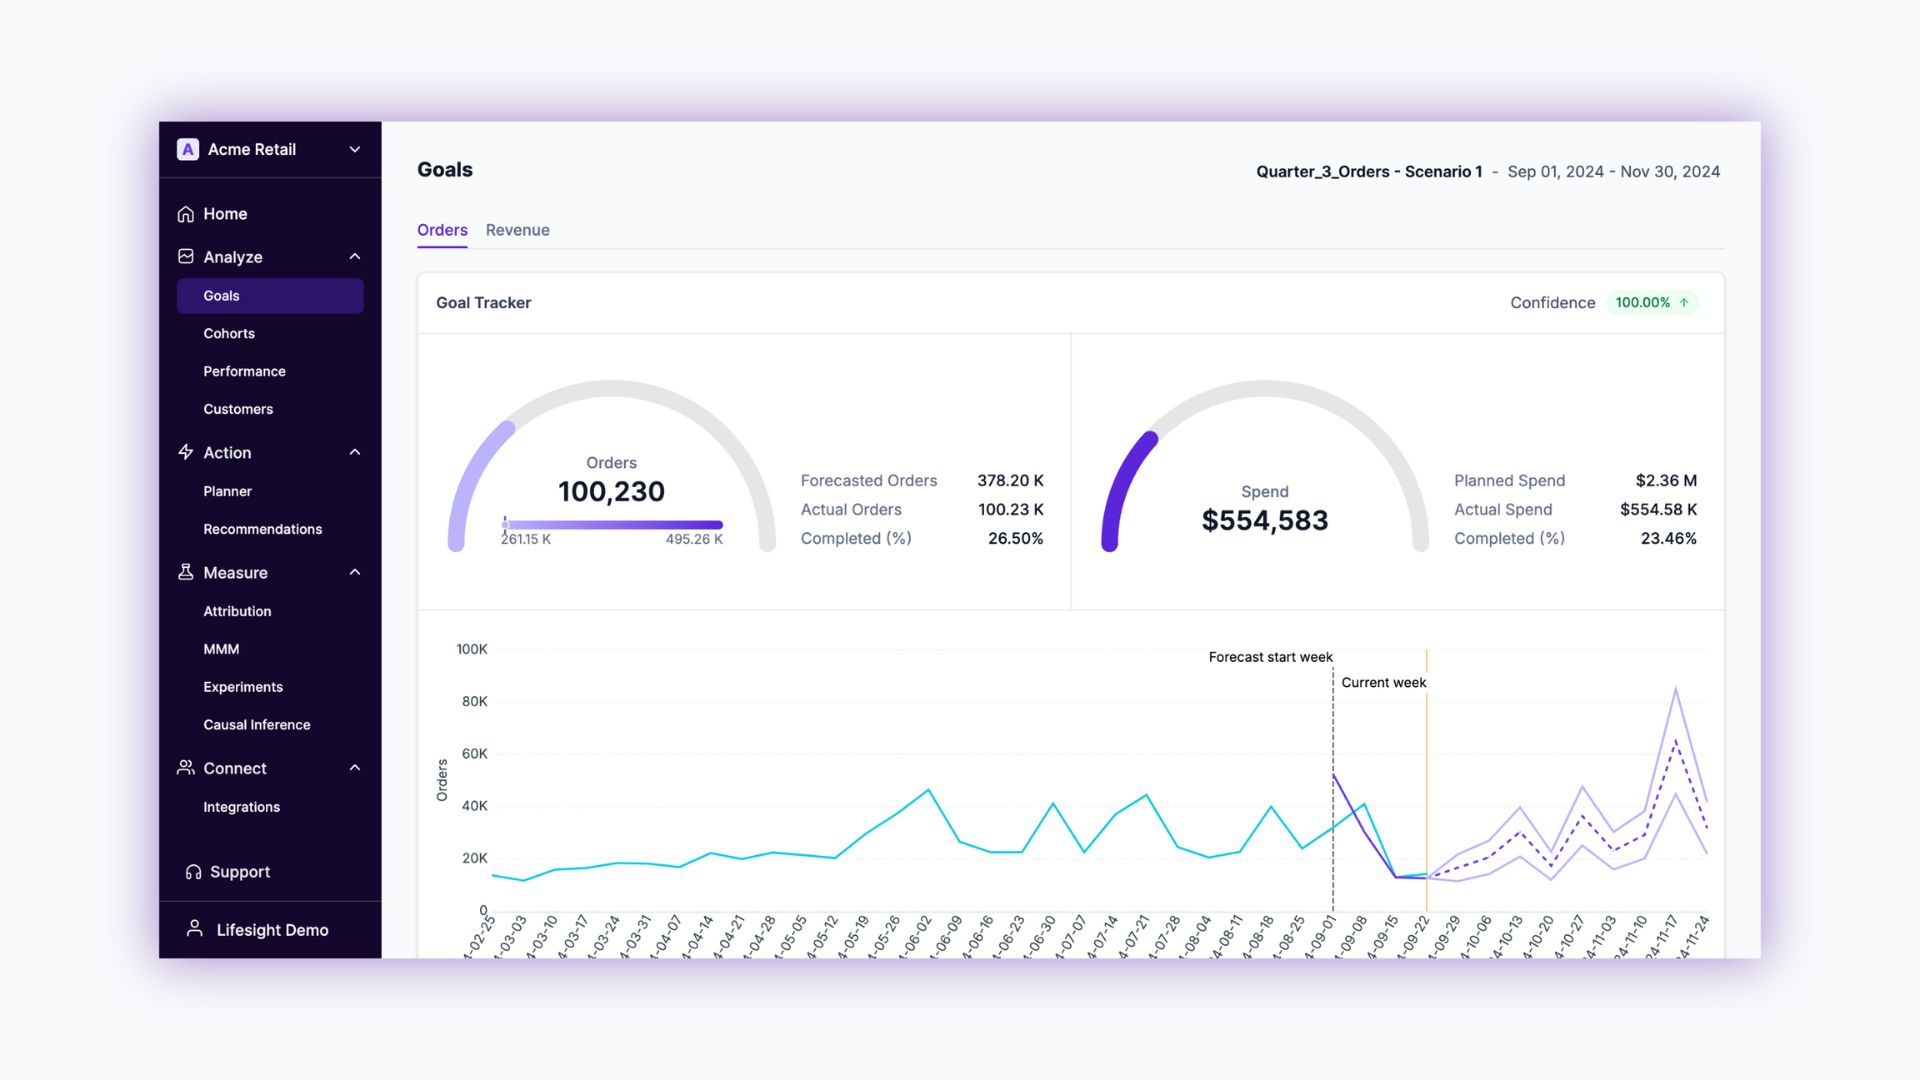Collapse the Analyze section chevron
Screen dimensions: 1920x1080
pos(354,257)
